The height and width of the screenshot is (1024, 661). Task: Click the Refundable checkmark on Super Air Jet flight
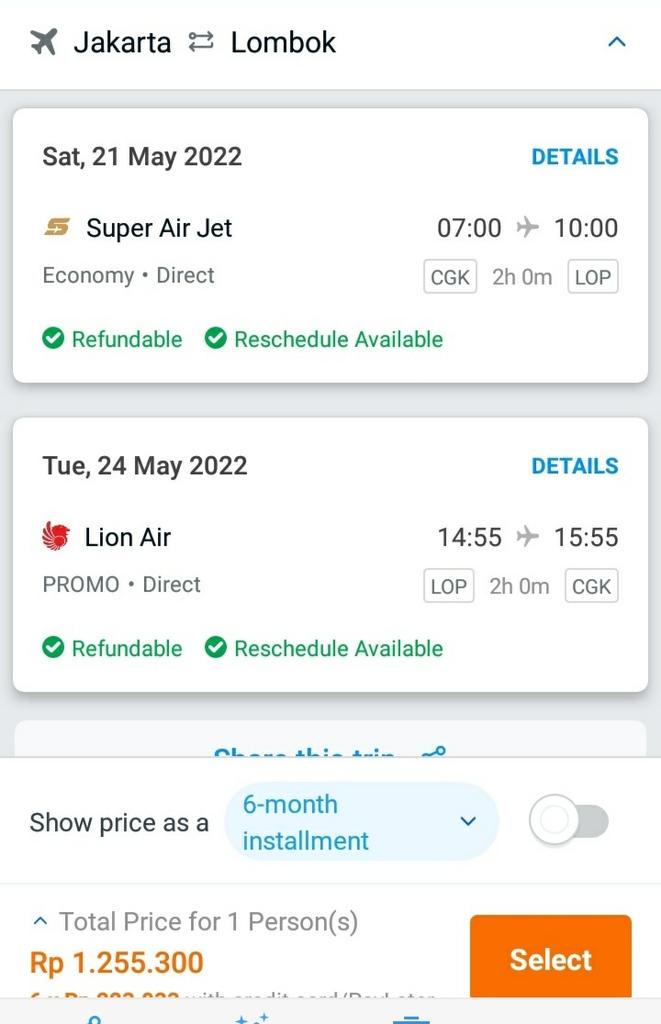(53, 339)
